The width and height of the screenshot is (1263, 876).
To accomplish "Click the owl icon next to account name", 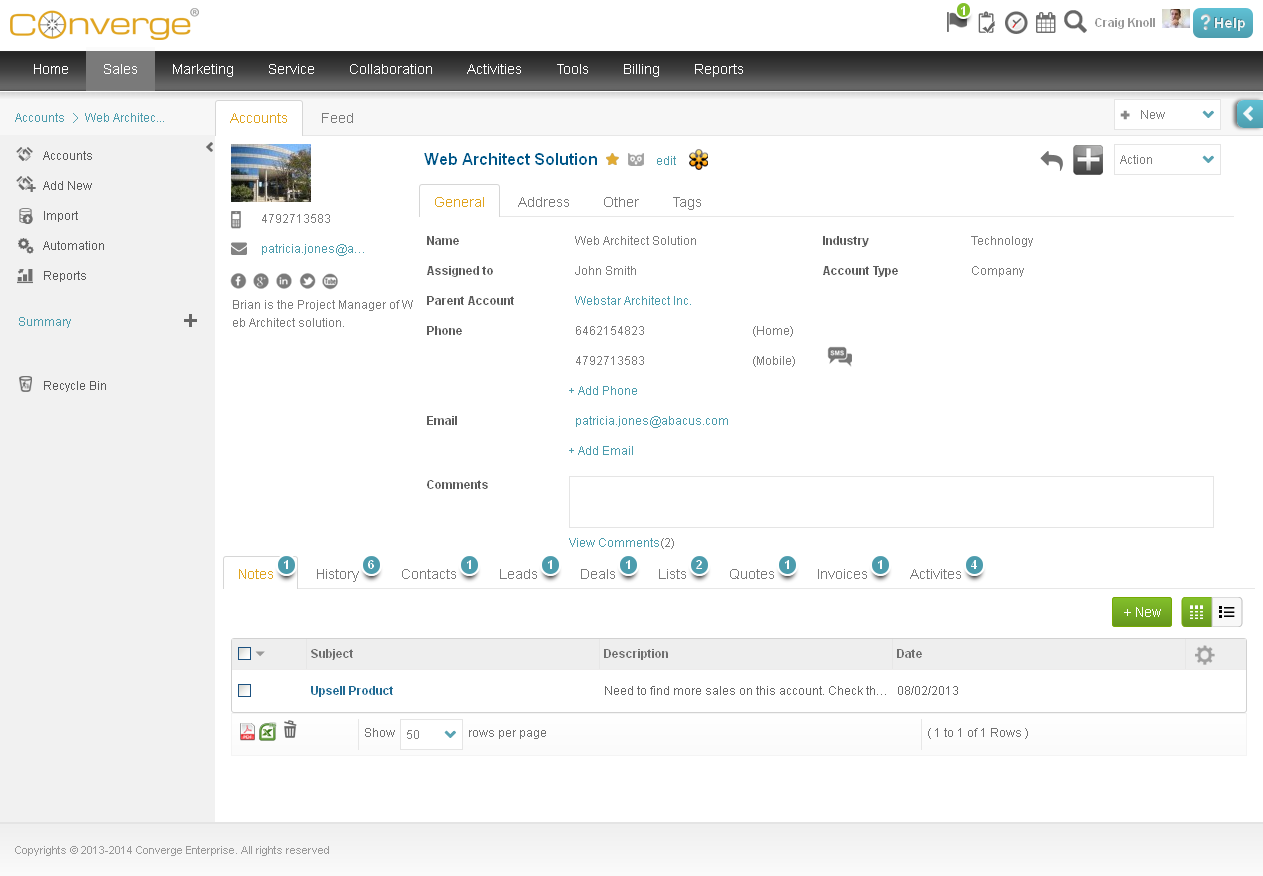I will (x=636, y=159).
